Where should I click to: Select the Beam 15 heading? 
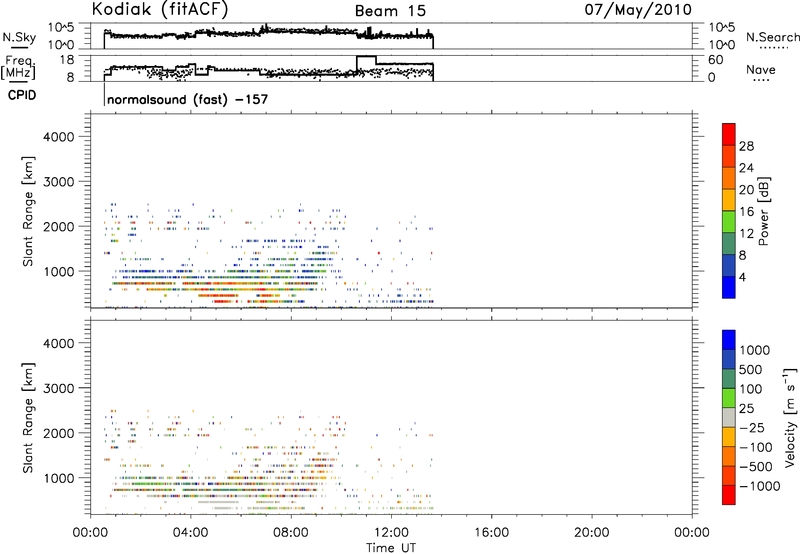click(x=390, y=11)
